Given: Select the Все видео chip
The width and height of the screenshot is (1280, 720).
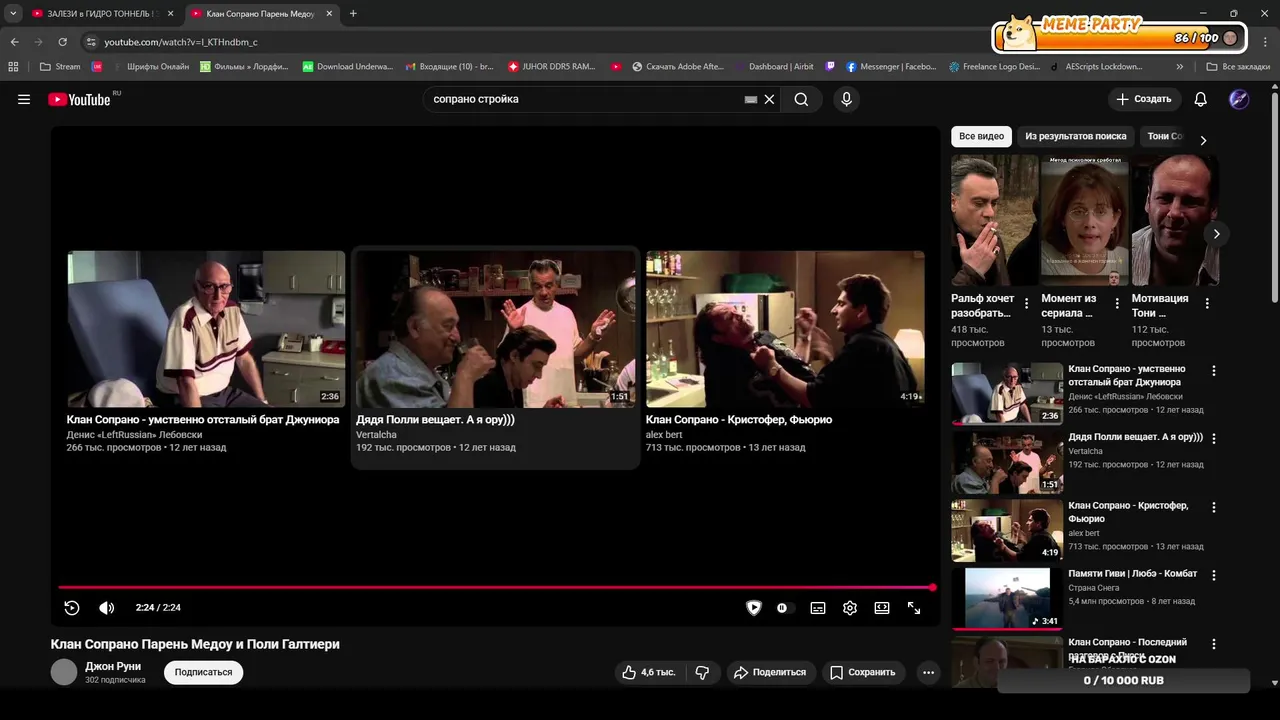Looking at the screenshot, I should click(x=981, y=136).
